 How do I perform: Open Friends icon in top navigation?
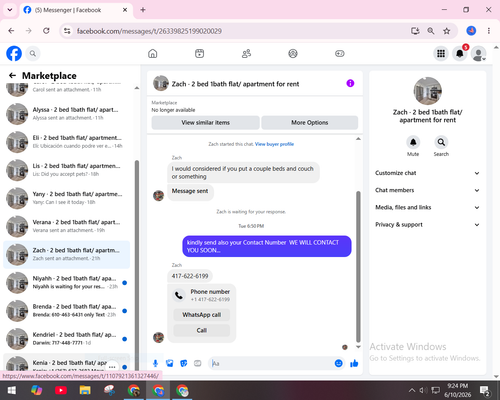coord(246,53)
